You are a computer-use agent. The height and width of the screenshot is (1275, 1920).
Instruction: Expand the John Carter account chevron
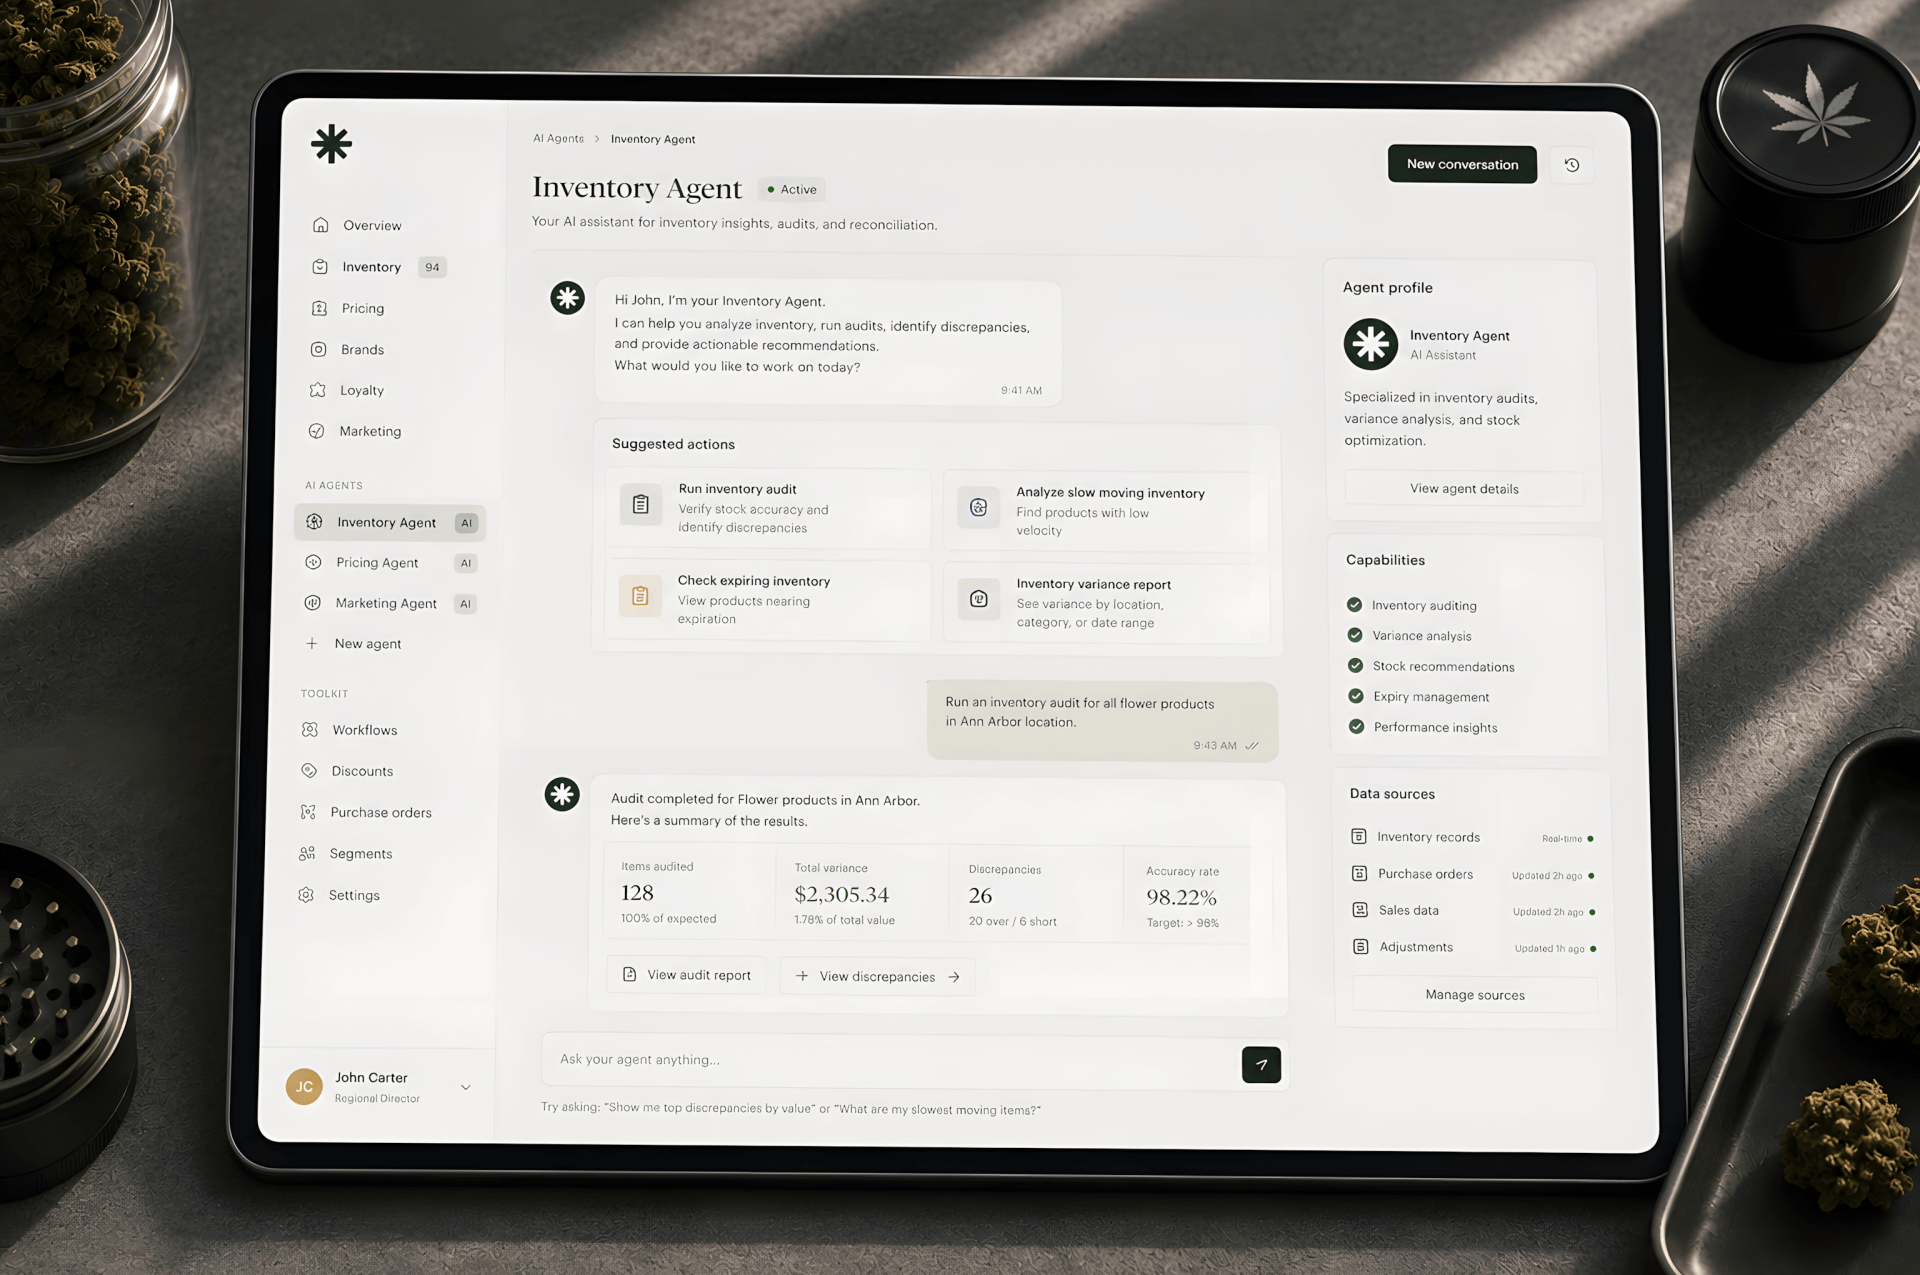[x=466, y=1087]
